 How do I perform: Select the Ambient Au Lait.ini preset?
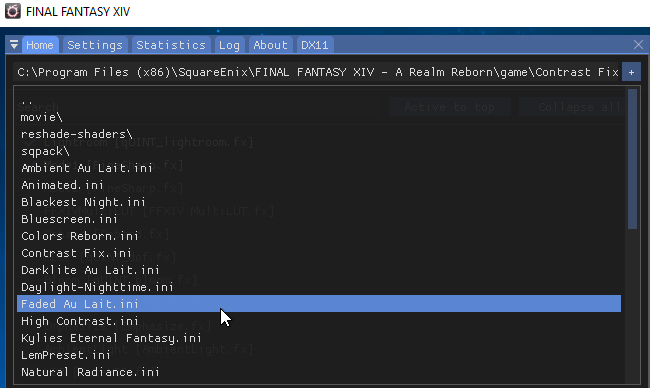click(319, 168)
